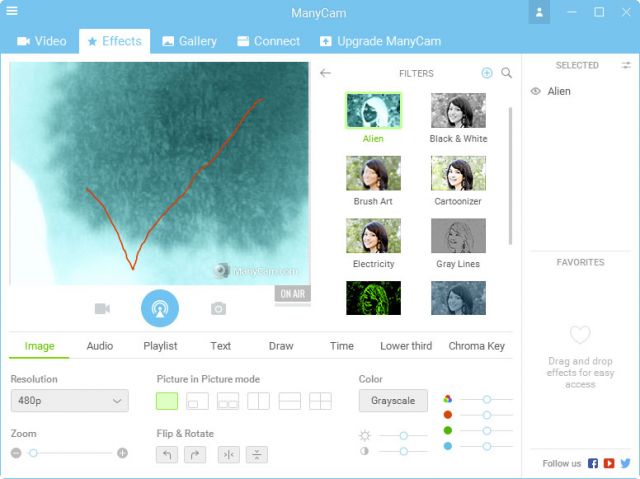Click the zoom out minus icon
Viewport: 640px width, 479px height.
(16, 453)
